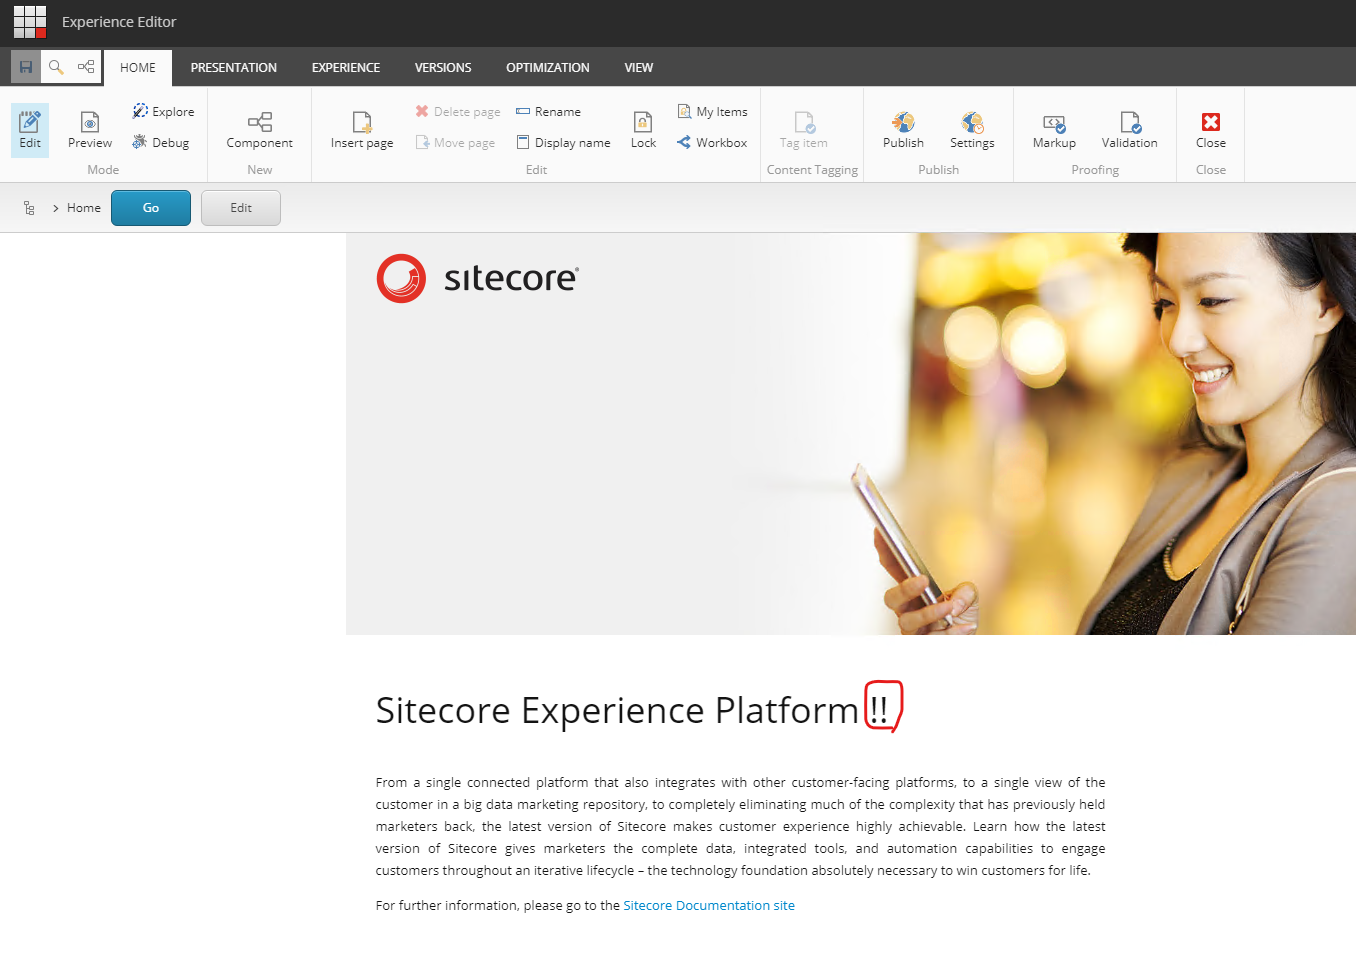Open the EXPERIENCE tab
This screenshot has height=963, width=1356.
[346, 67]
